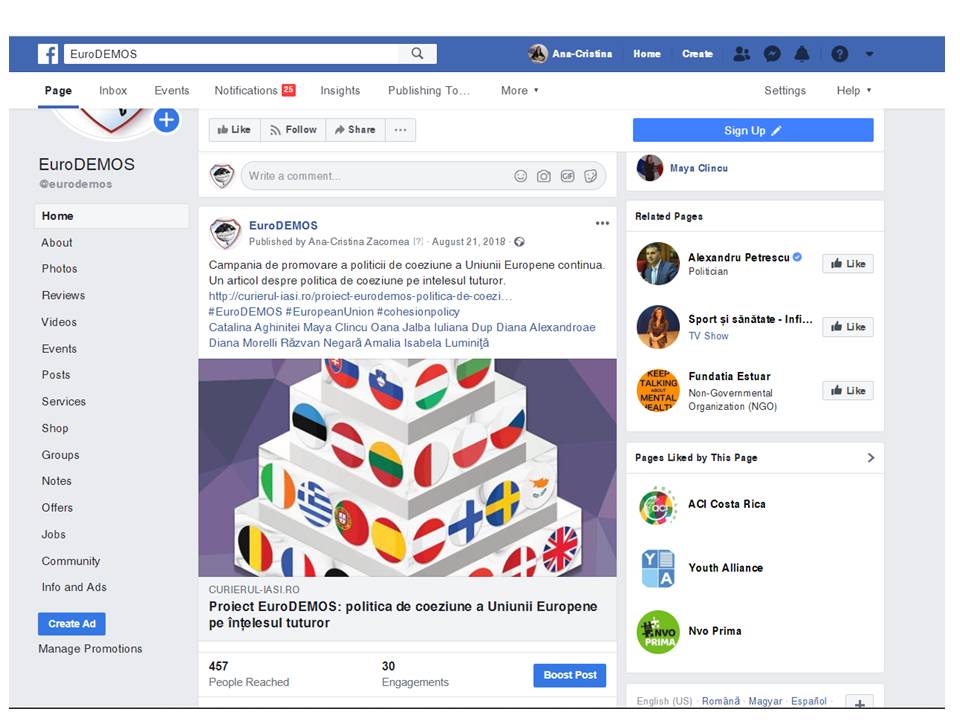
Task: Go to Home in the top bar
Action: tap(647, 54)
